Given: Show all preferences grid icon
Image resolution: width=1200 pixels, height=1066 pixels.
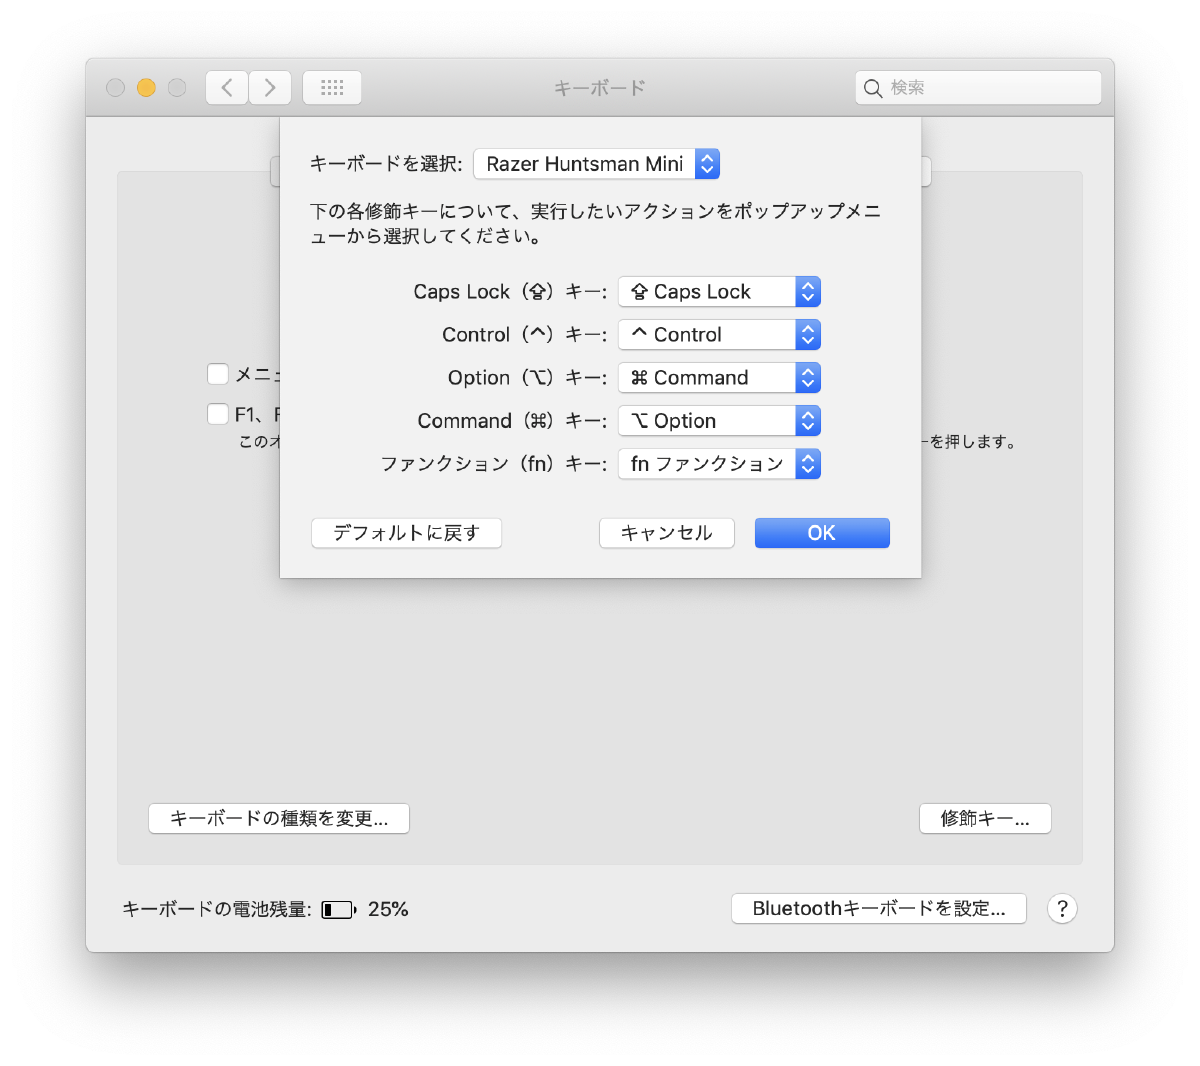Looking at the screenshot, I should (x=332, y=88).
